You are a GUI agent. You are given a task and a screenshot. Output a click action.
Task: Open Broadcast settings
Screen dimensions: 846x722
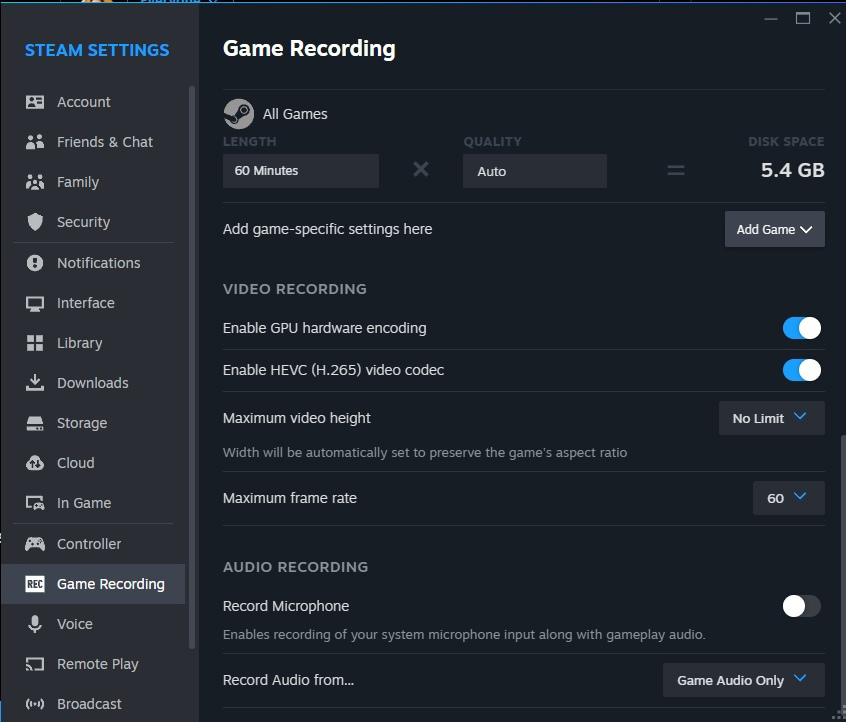93,704
